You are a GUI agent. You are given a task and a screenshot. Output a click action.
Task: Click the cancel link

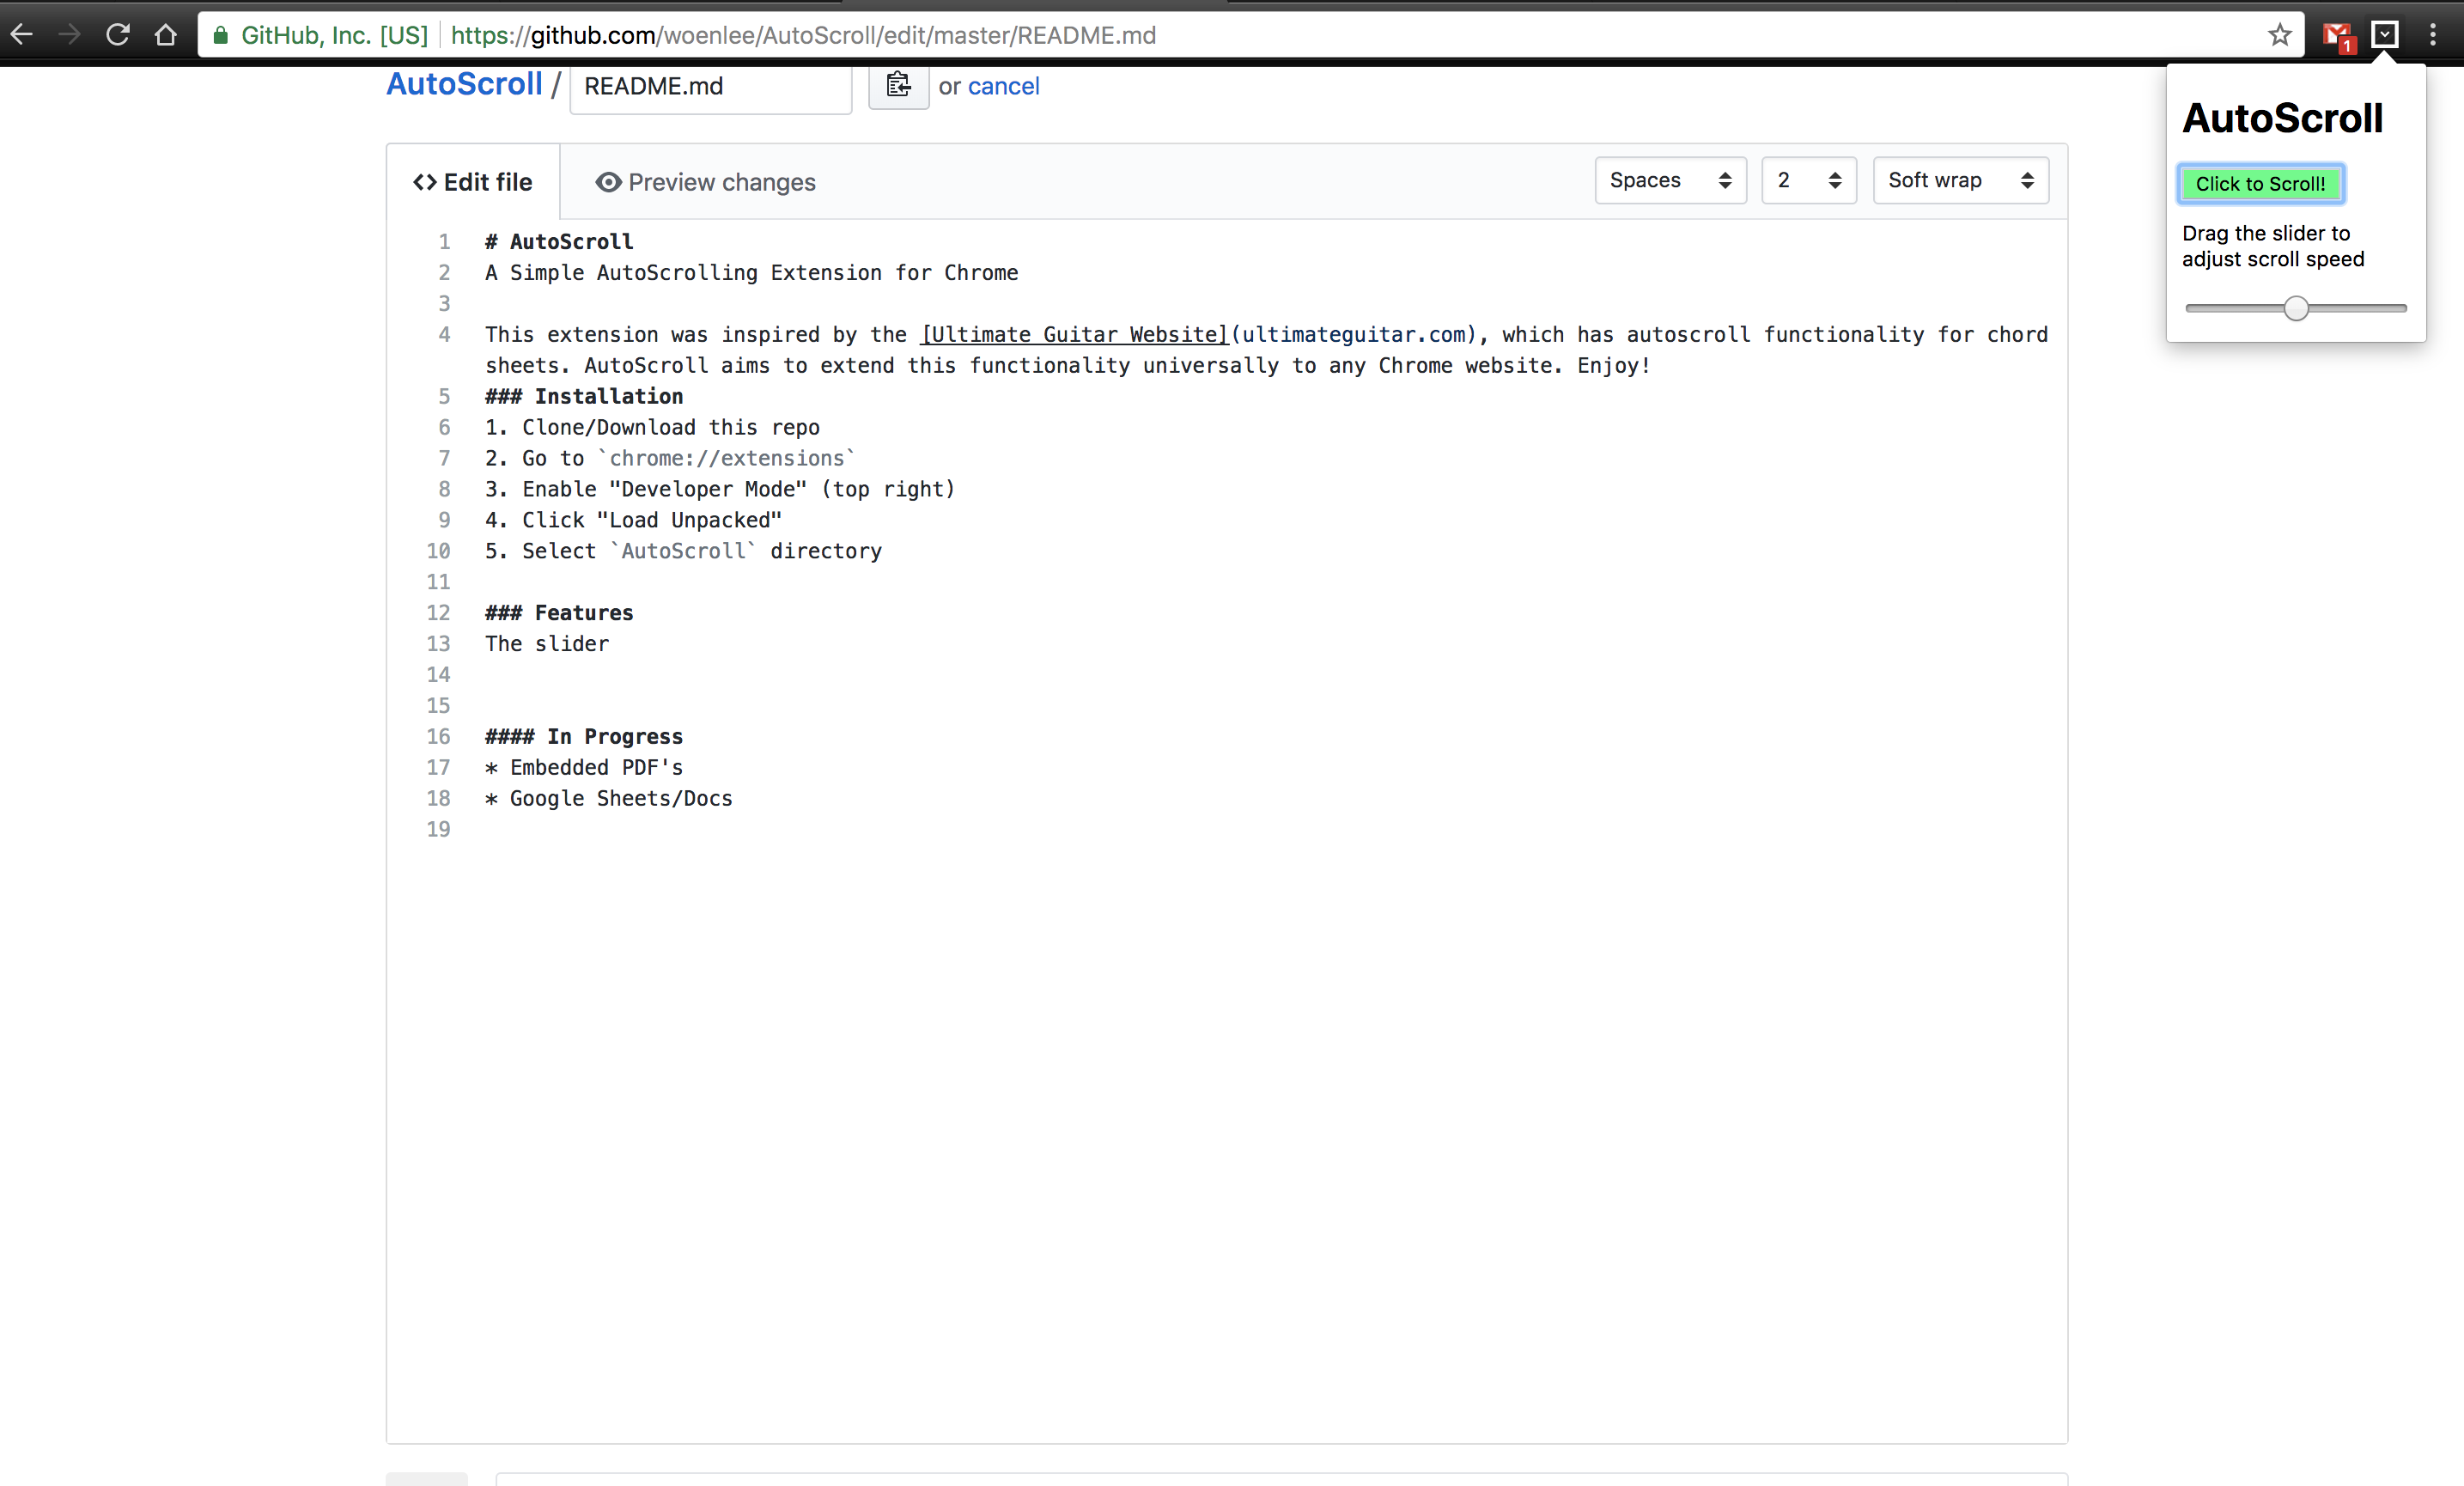[x=1003, y=86]
